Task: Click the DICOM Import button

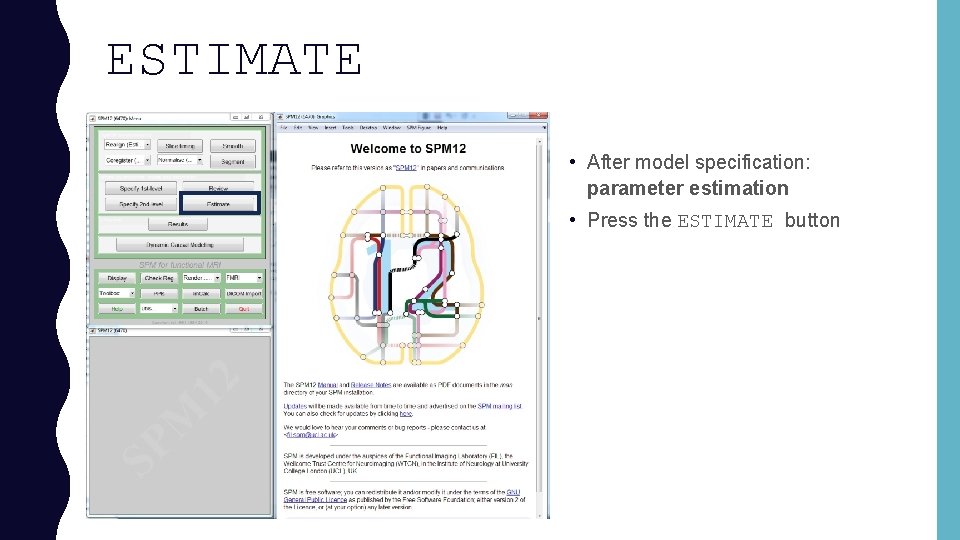Action: click(x=244, y=293)
